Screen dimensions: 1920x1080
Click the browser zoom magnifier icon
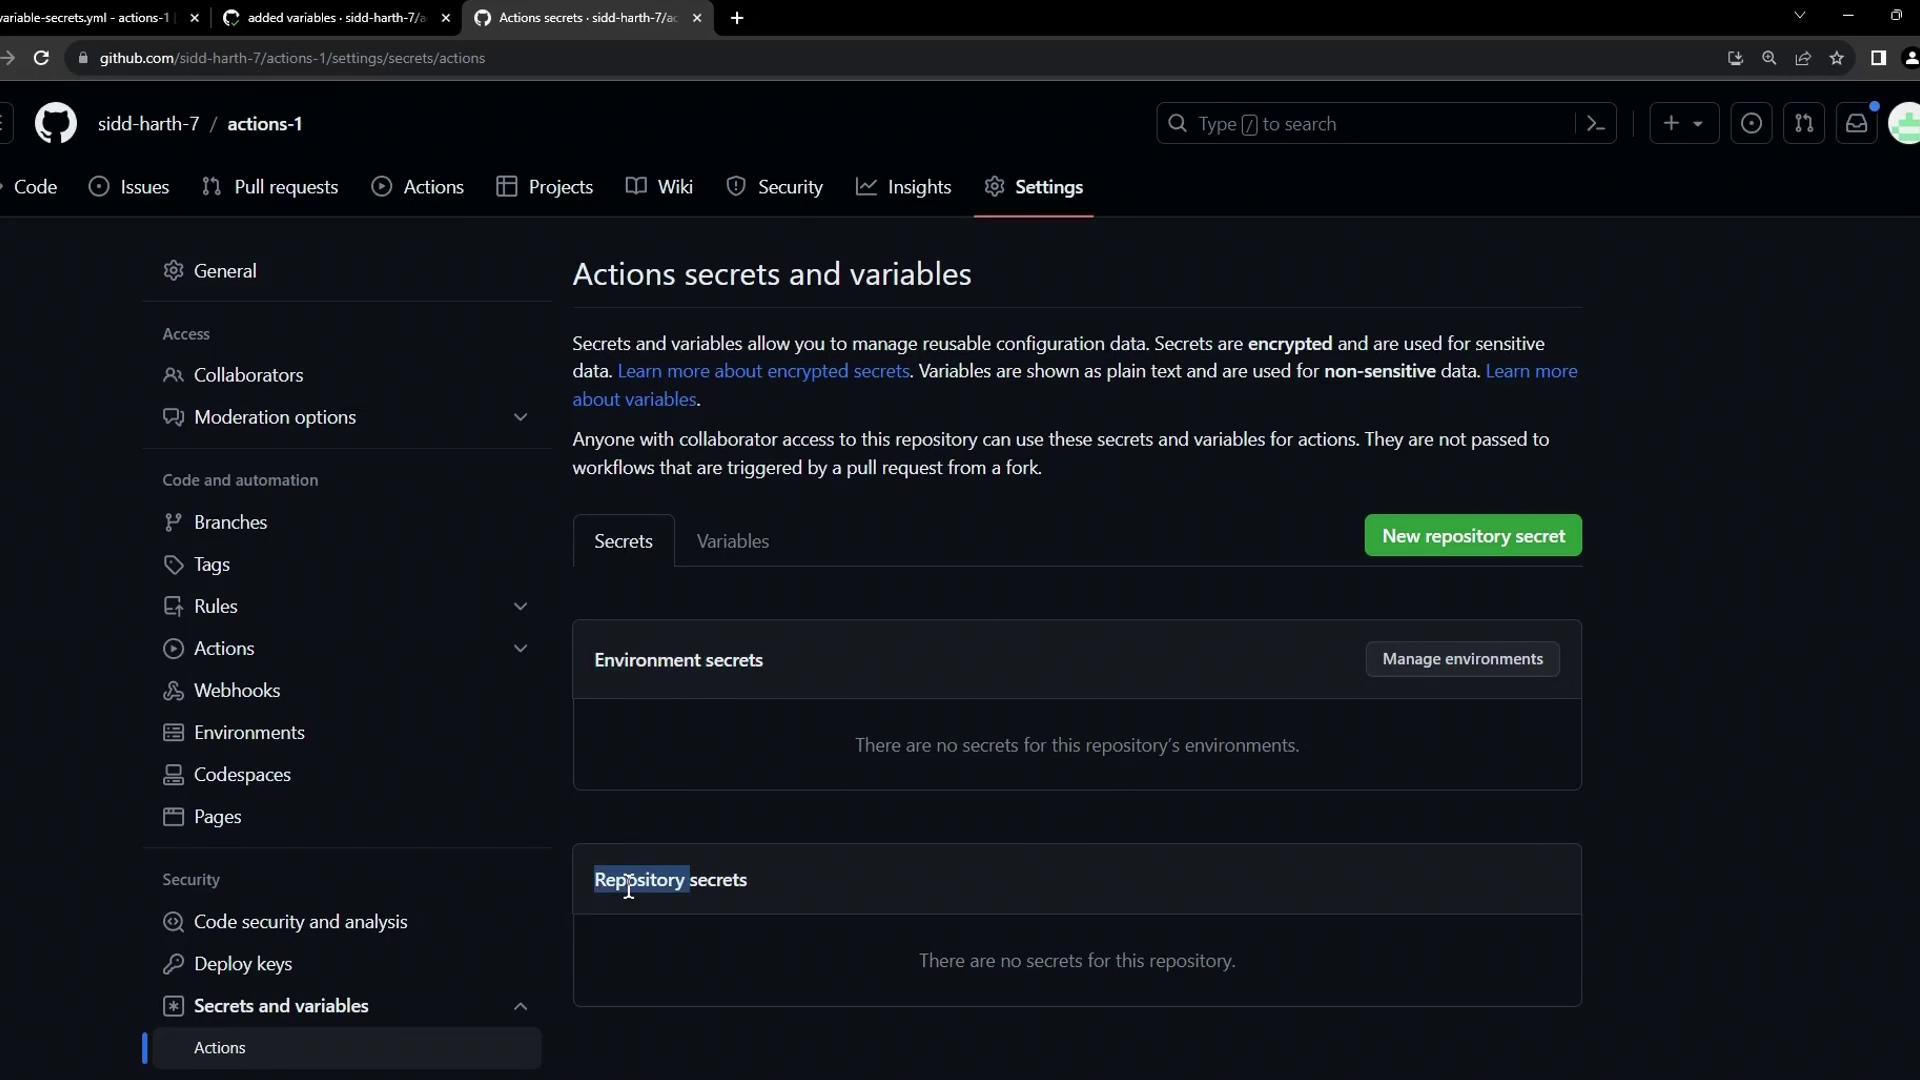click(x=1769, y=58)
